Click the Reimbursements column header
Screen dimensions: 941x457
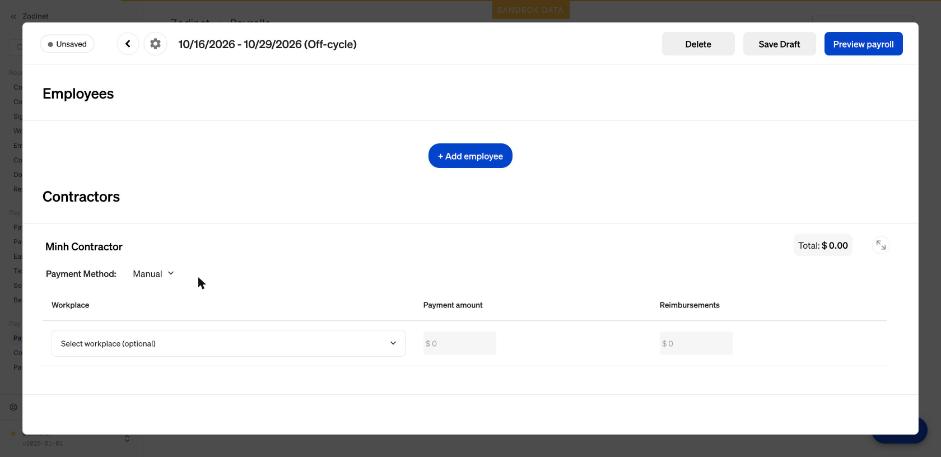[x=689, y=305]
